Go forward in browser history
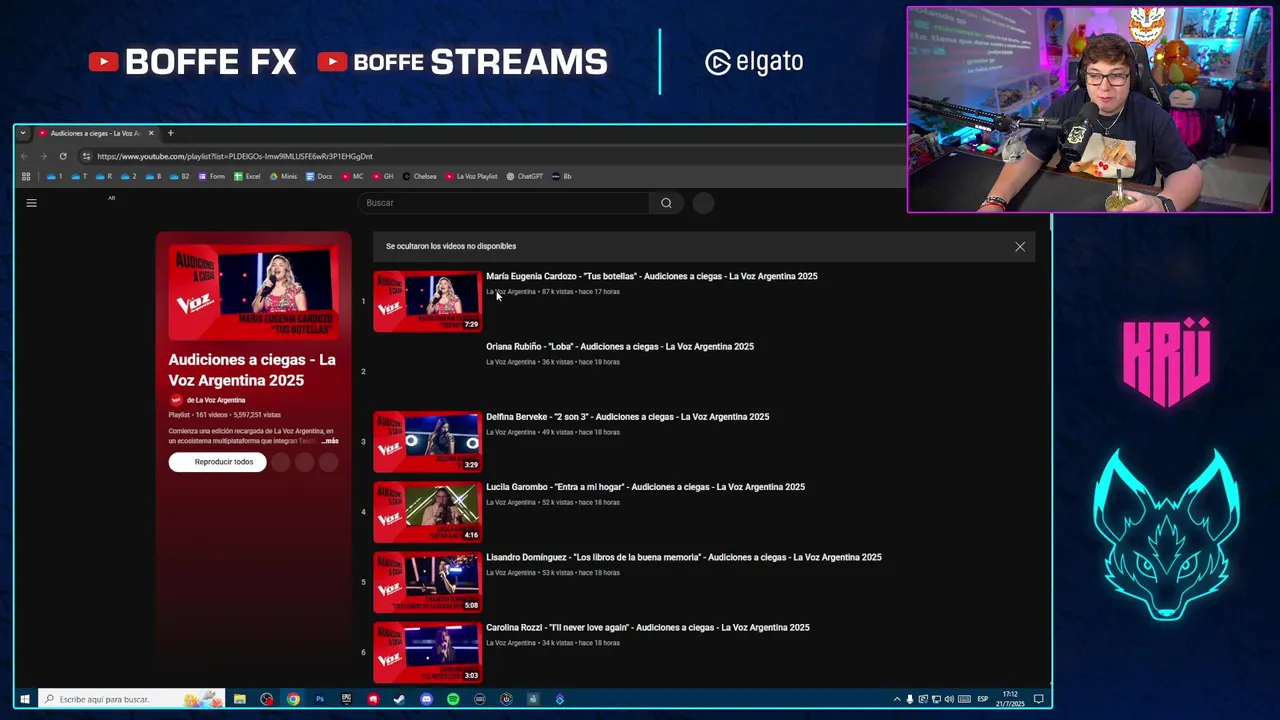The width and height of the screenshot is (1280, 720). pyautogui.click(x=43, y=156)
